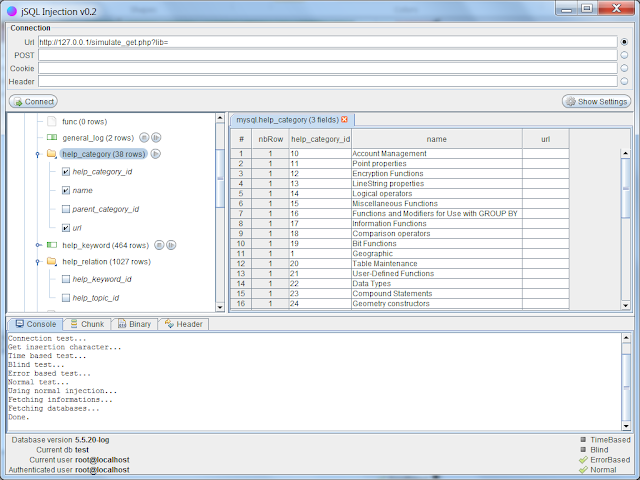Viewport: 640px width, 480px height.
Task: Select the general_log (2 rows) tree item
Action: tap(98, 138)
